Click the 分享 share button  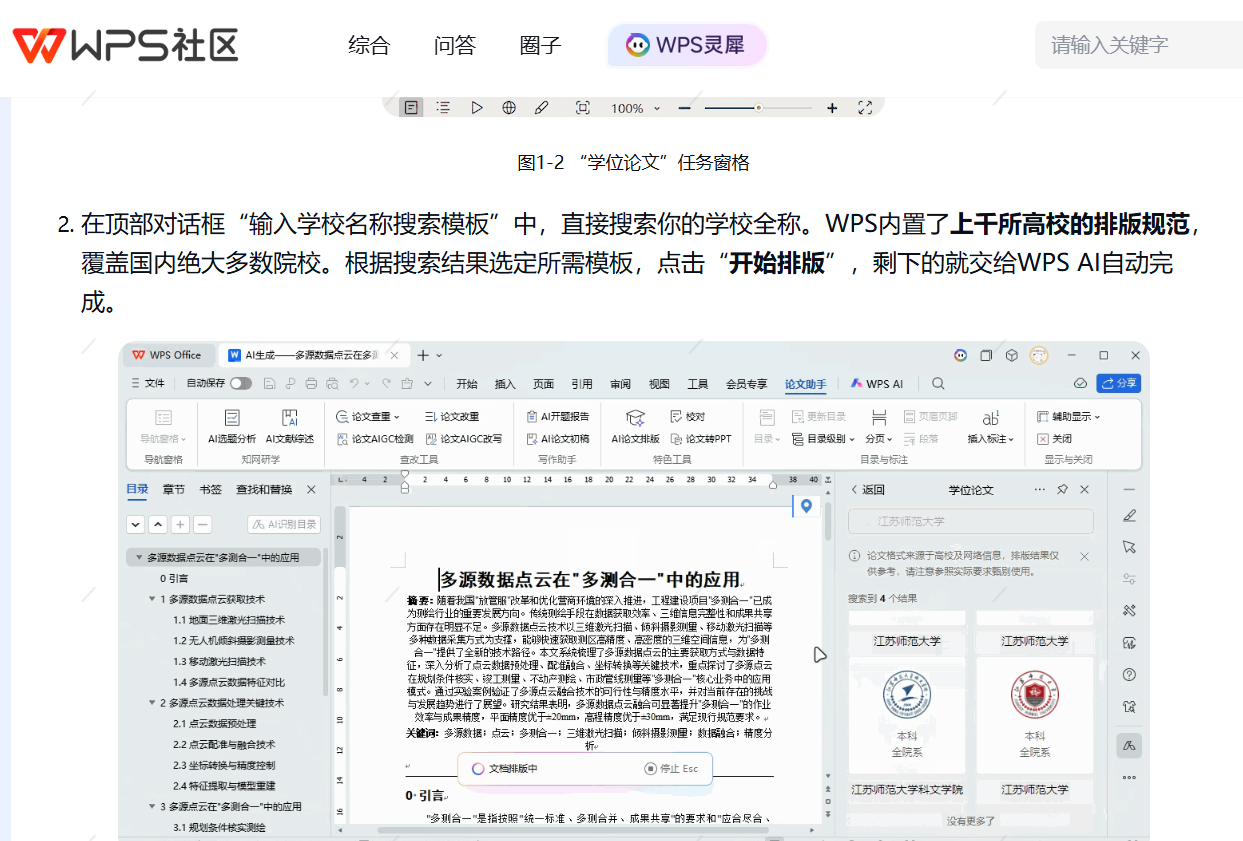tap(1118, 384)
